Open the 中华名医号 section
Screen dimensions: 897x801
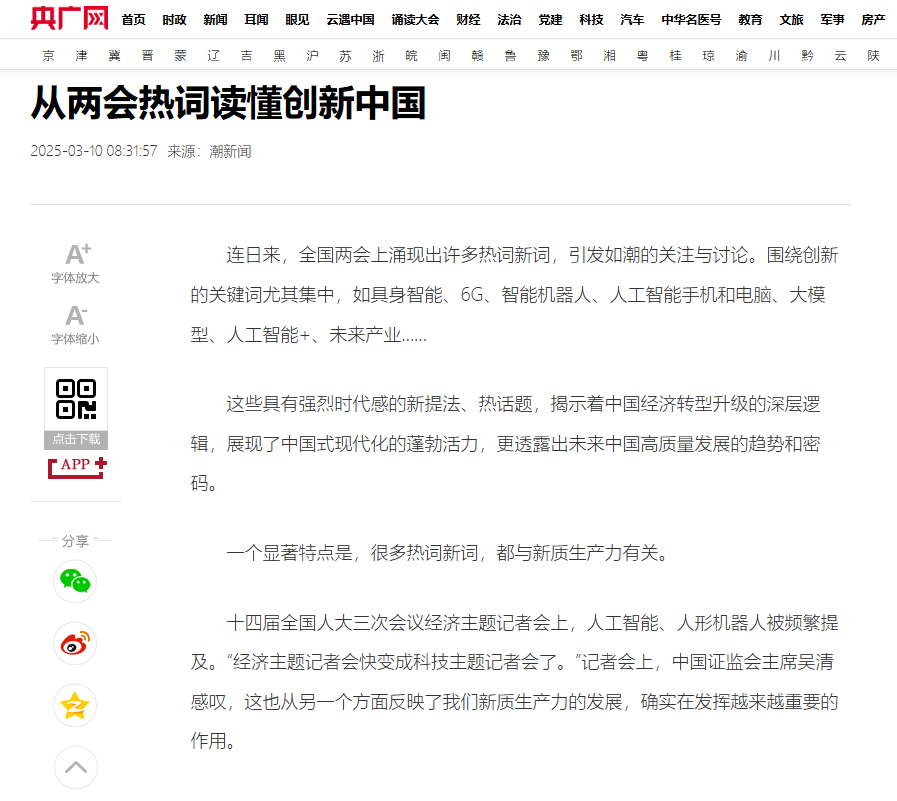pos(691,20)
